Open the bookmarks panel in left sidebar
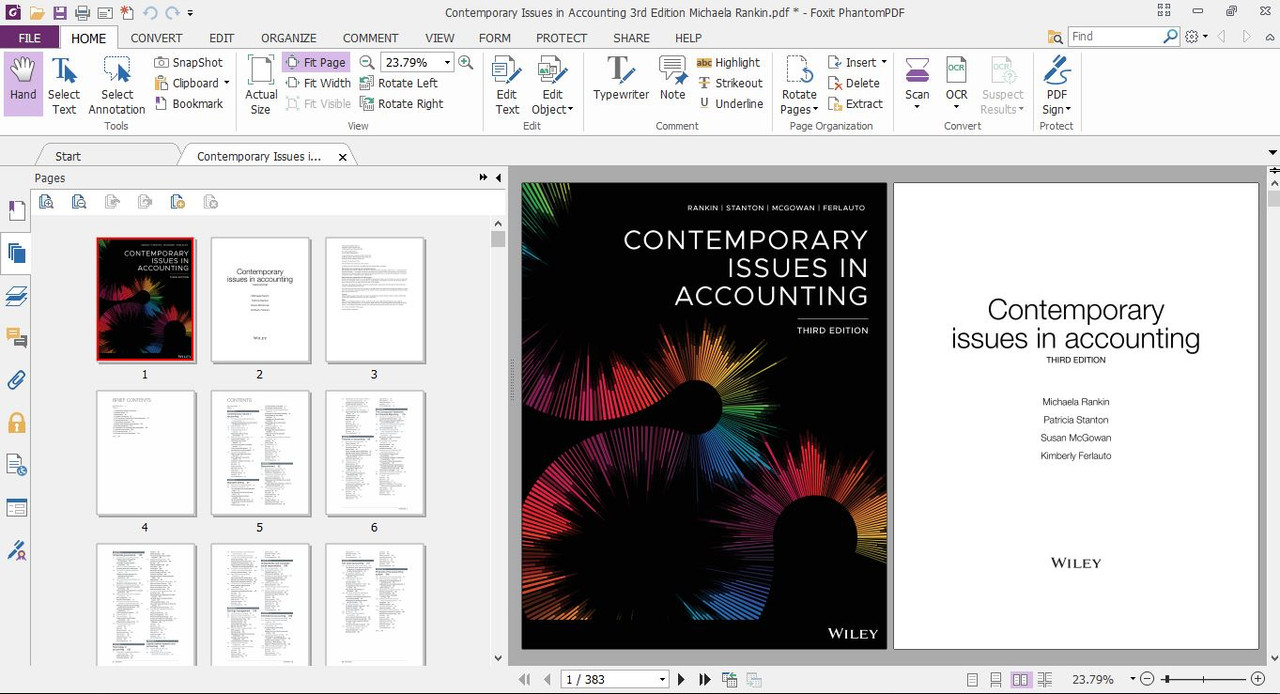Image resolution: width=1280 pixels, height=694 pixels. tap(16, 211)
